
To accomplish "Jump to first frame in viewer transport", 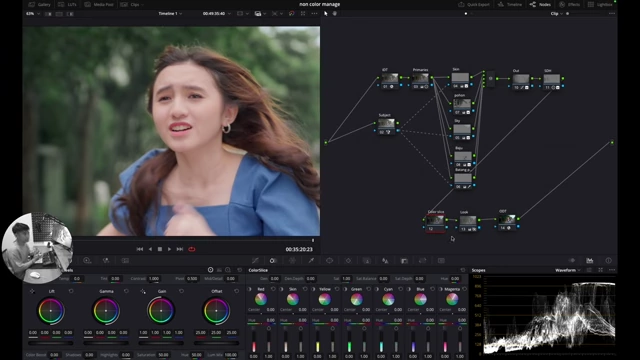I will [140, 249].
